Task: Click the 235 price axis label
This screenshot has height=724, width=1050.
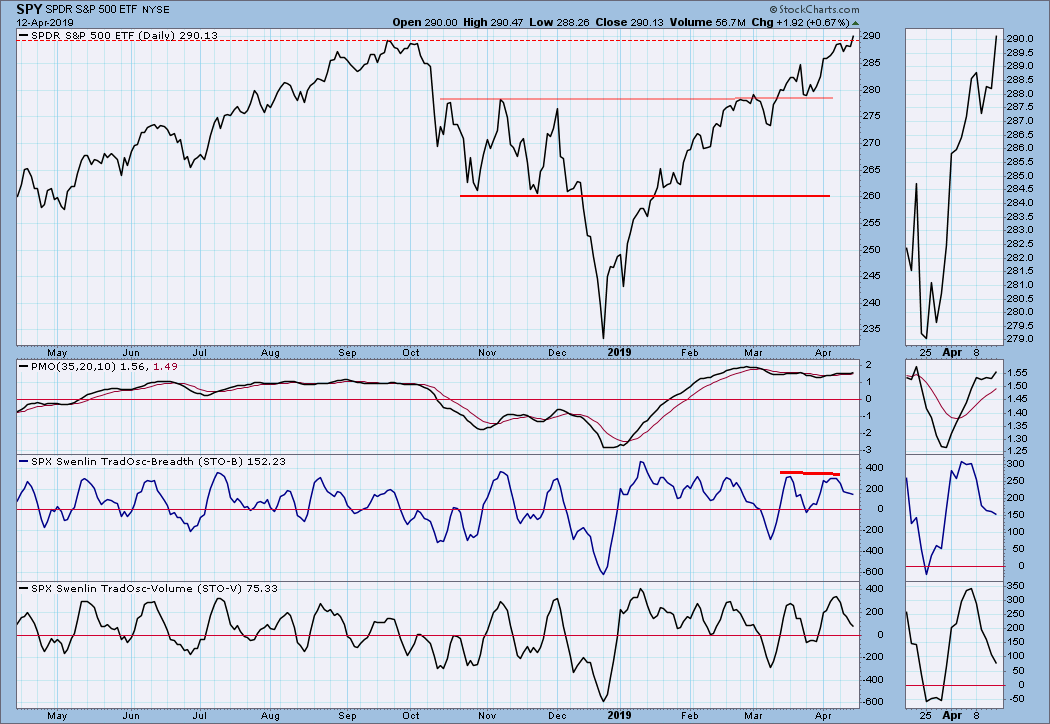Action: point(871,329)
